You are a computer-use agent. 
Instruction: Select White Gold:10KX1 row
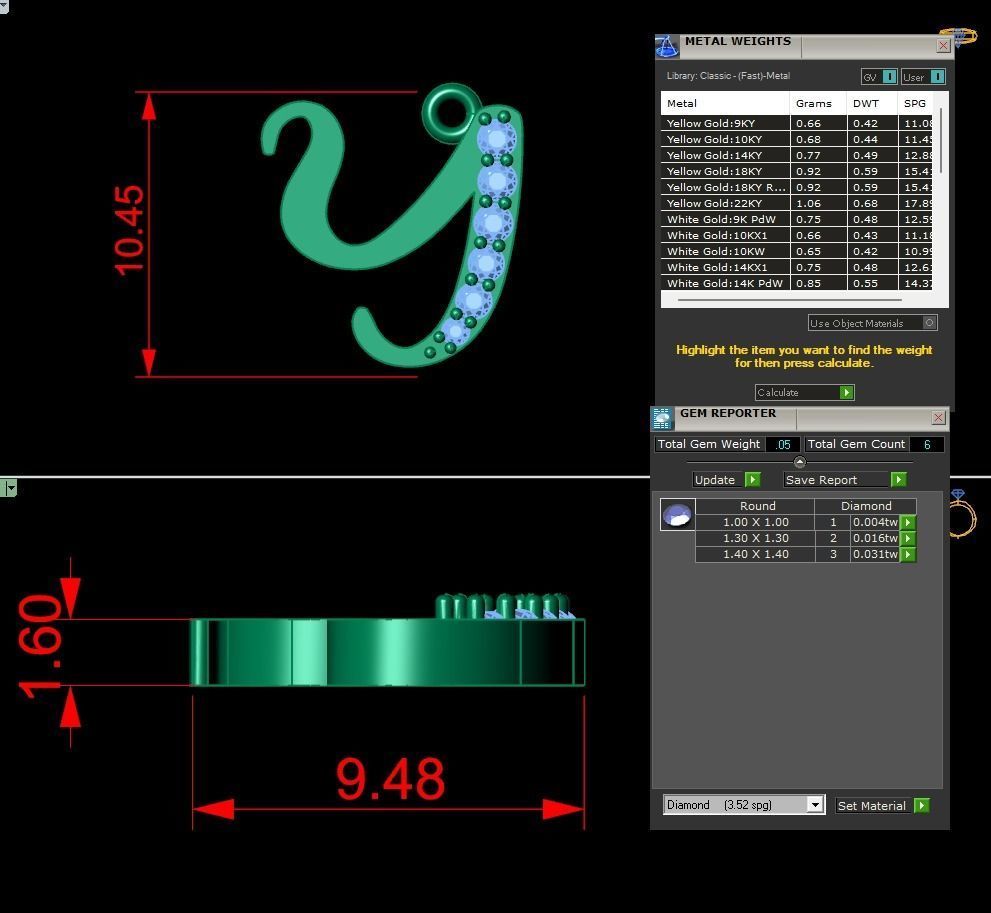(x=796, y=235)
